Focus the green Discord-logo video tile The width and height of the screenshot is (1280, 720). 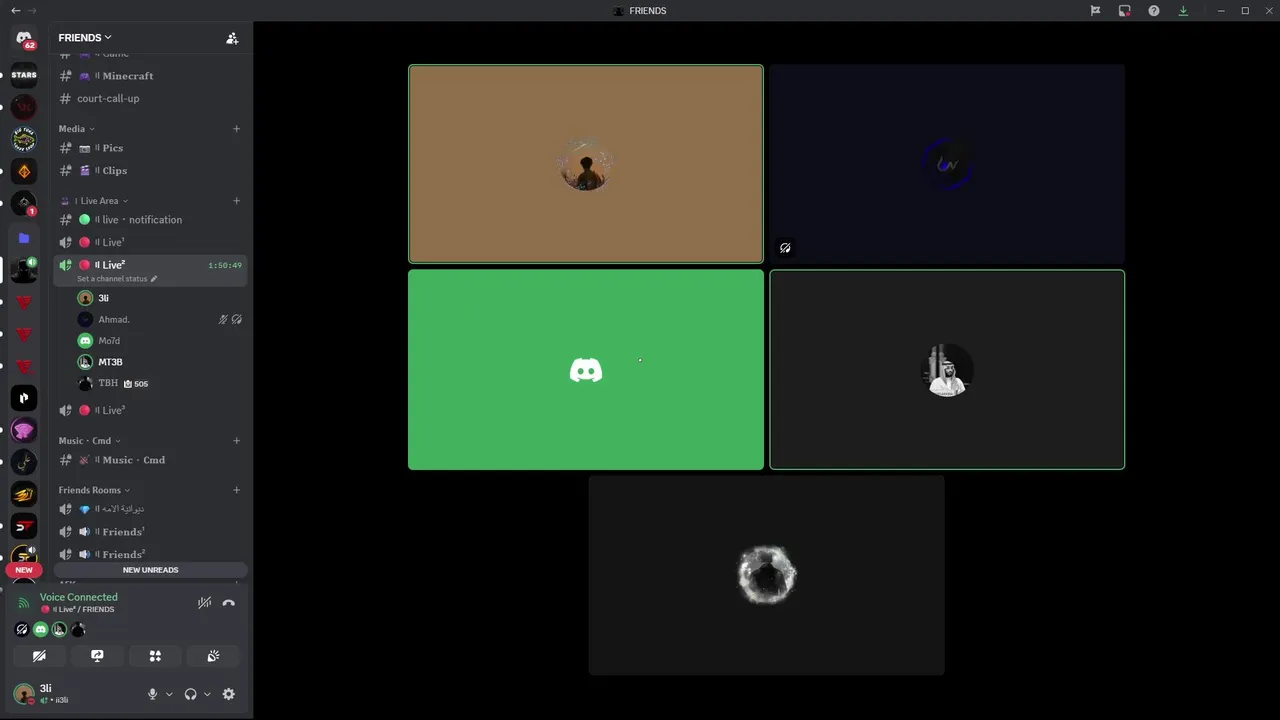[586, 370]
